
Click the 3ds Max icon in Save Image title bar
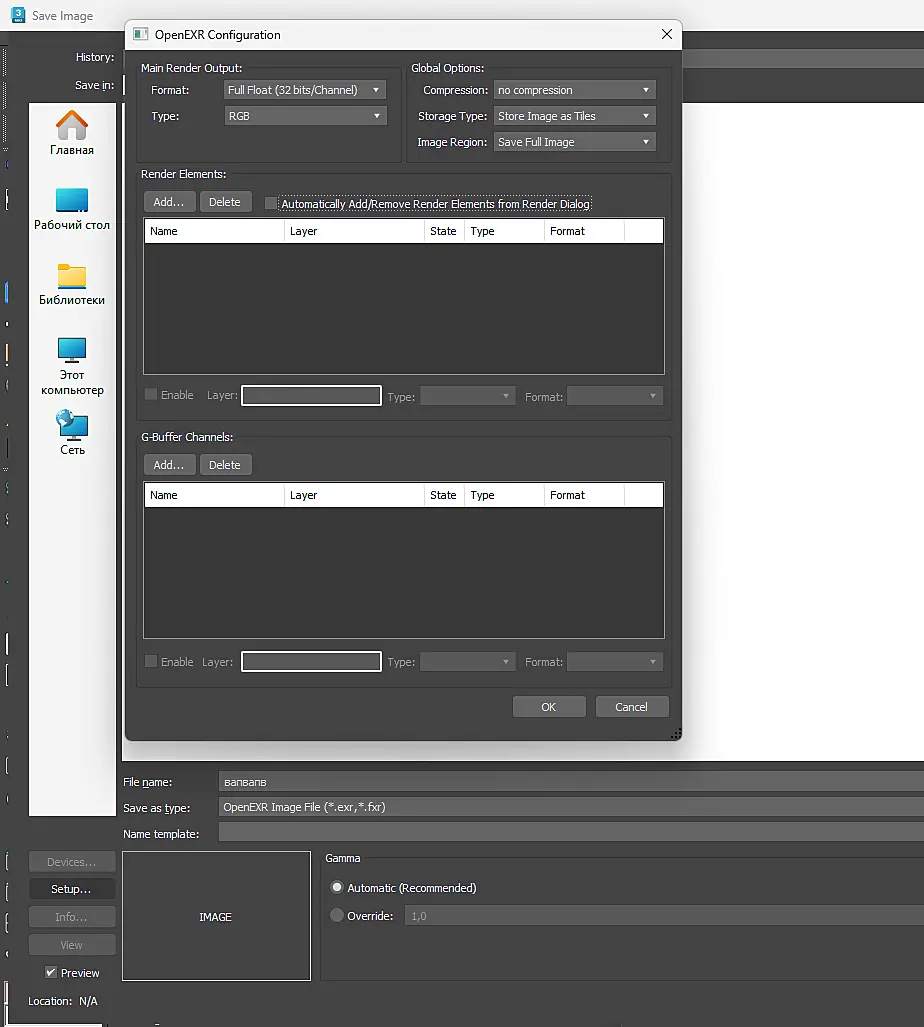(18, 15)
